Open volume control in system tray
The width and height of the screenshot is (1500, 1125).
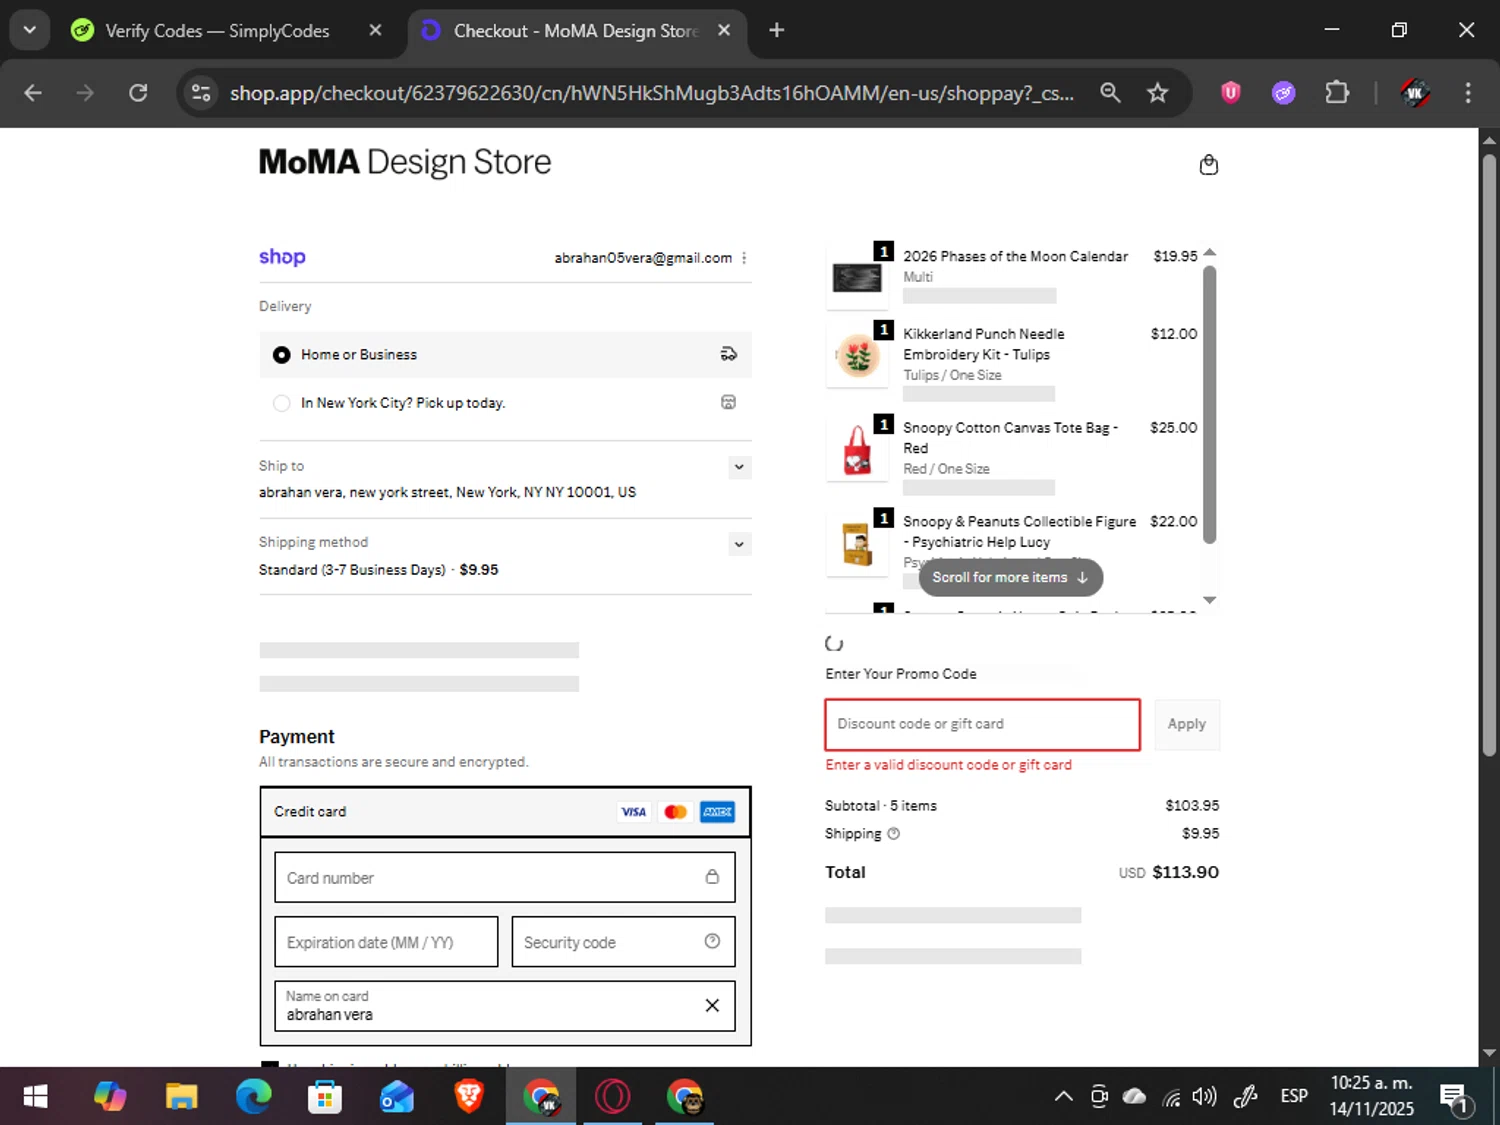1205,1097
